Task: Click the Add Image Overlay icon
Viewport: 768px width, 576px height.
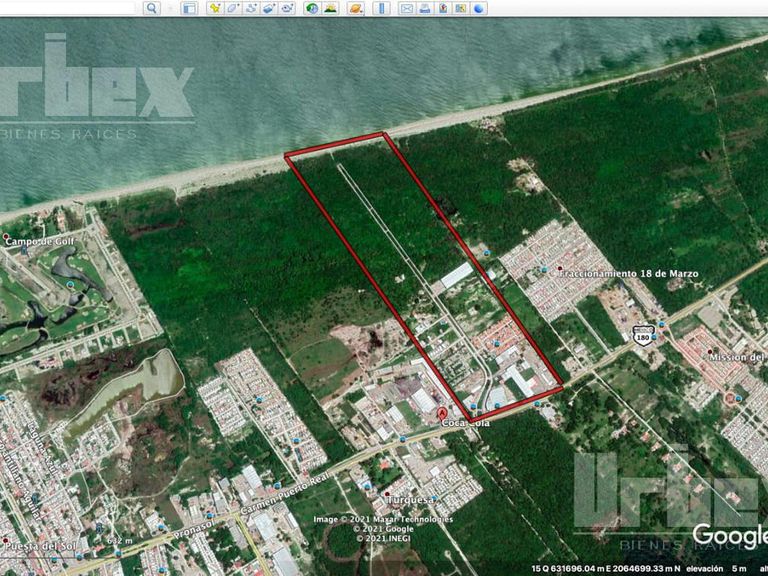Action: pyautogui.click(x=269, y=8)
